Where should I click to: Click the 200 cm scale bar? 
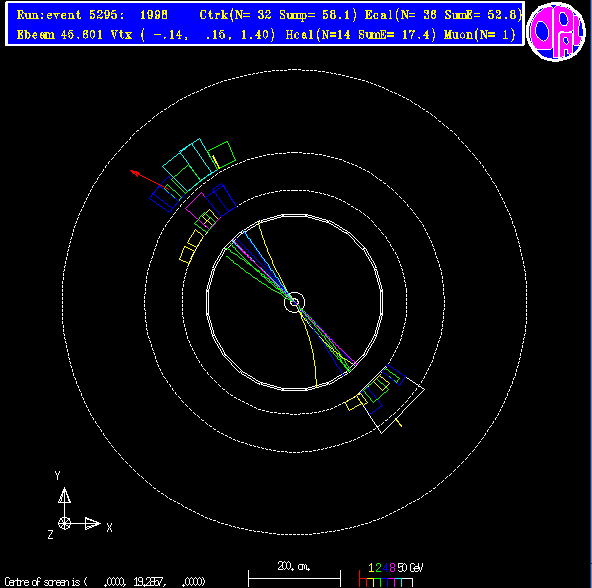(294, 578)
